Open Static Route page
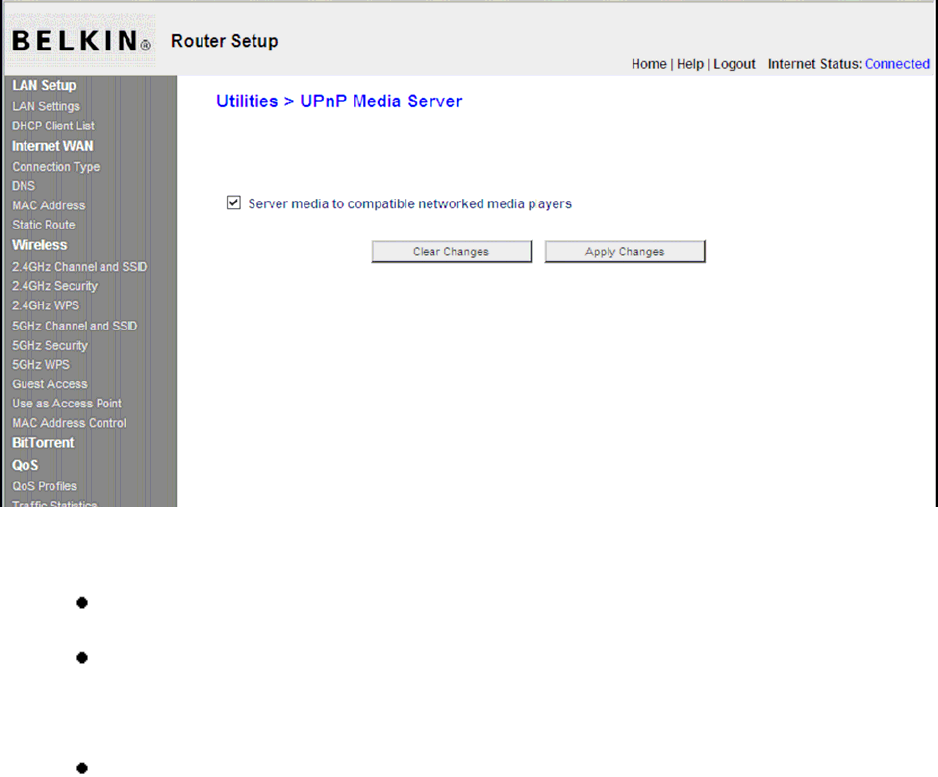The height and width of the screenshot is (777, 938). [x=44, y=225]
